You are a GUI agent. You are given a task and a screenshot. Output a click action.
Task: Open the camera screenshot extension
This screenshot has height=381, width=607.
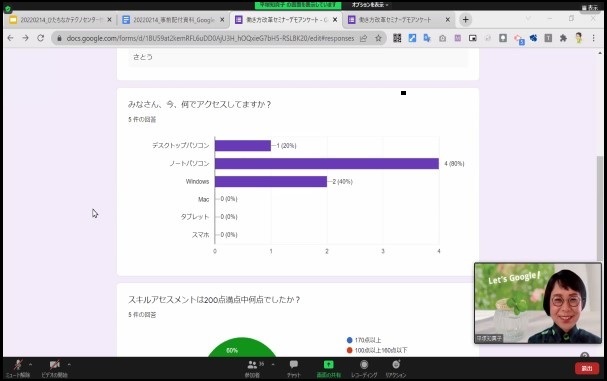tap(442, 38)
